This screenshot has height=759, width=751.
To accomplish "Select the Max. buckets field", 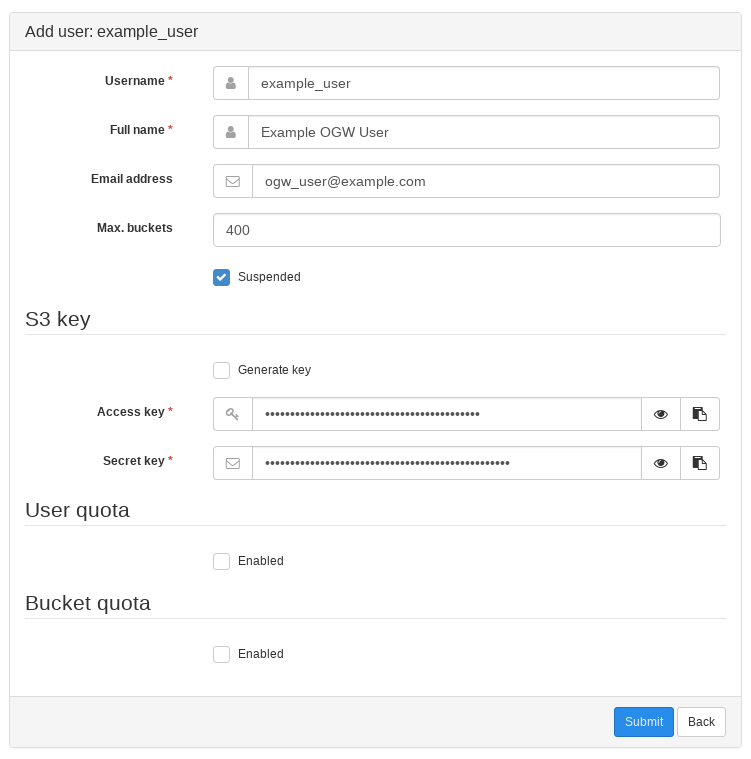I will (x=466, y=230).
